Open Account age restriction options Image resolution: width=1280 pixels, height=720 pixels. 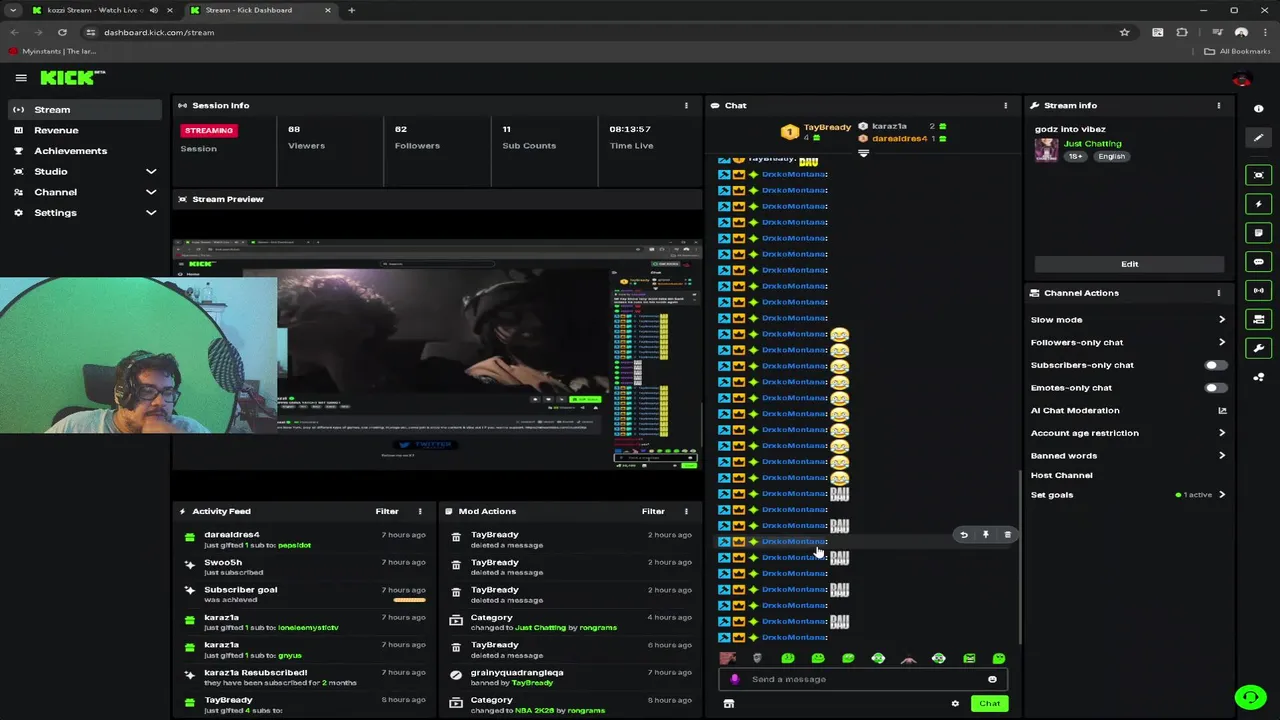pyautogui.click(x=1128, y=434)
